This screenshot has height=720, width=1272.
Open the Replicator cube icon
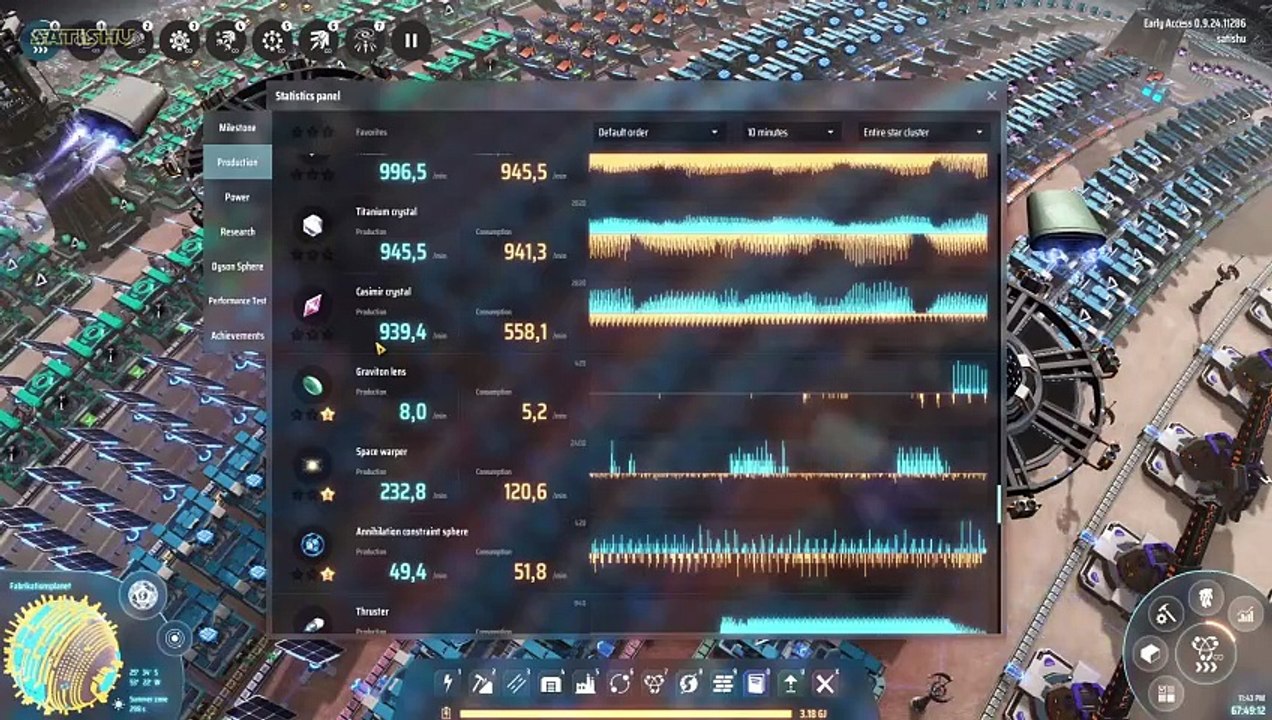tap(1151, 653)
